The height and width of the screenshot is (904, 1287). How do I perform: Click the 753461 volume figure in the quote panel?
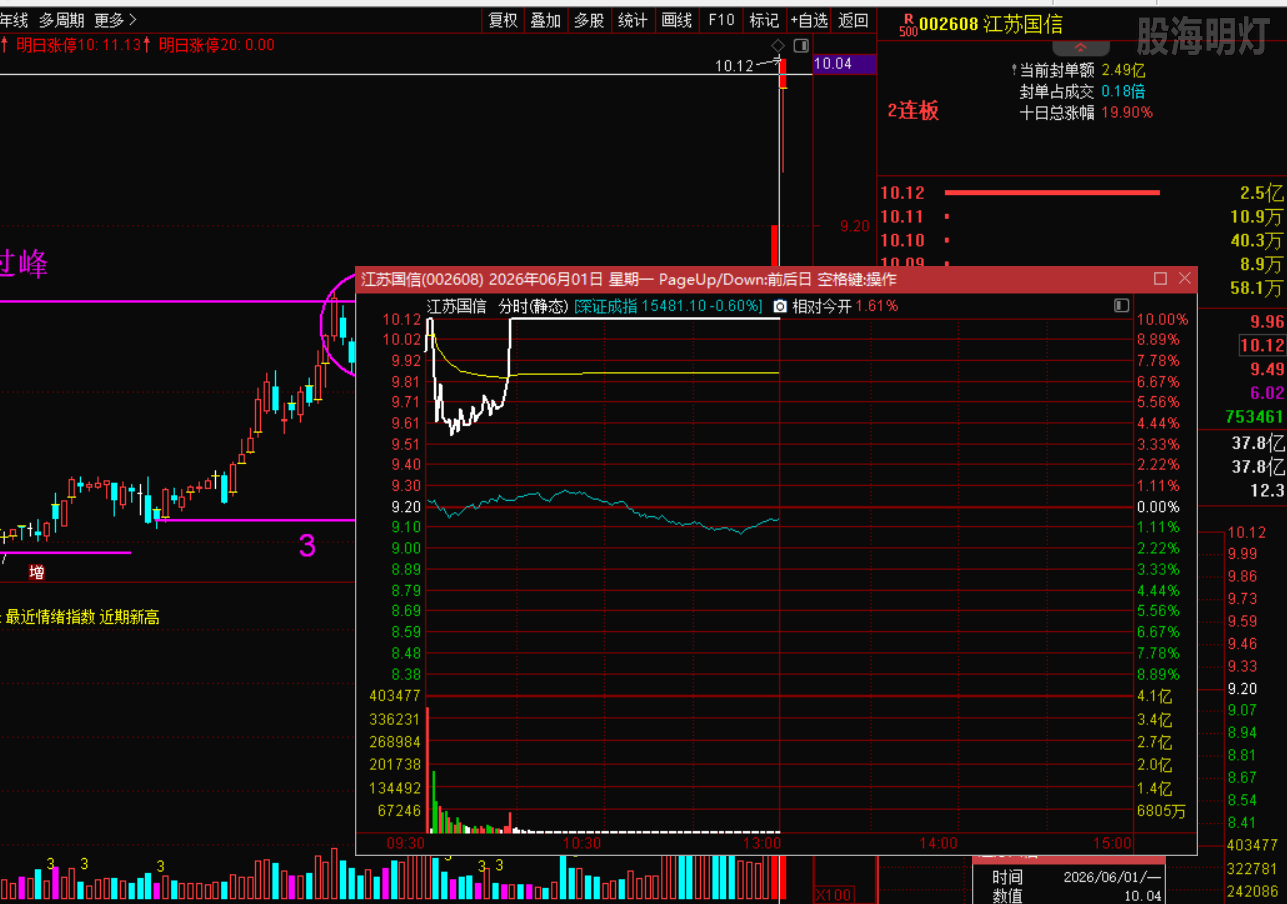[x=1254, y=416]
